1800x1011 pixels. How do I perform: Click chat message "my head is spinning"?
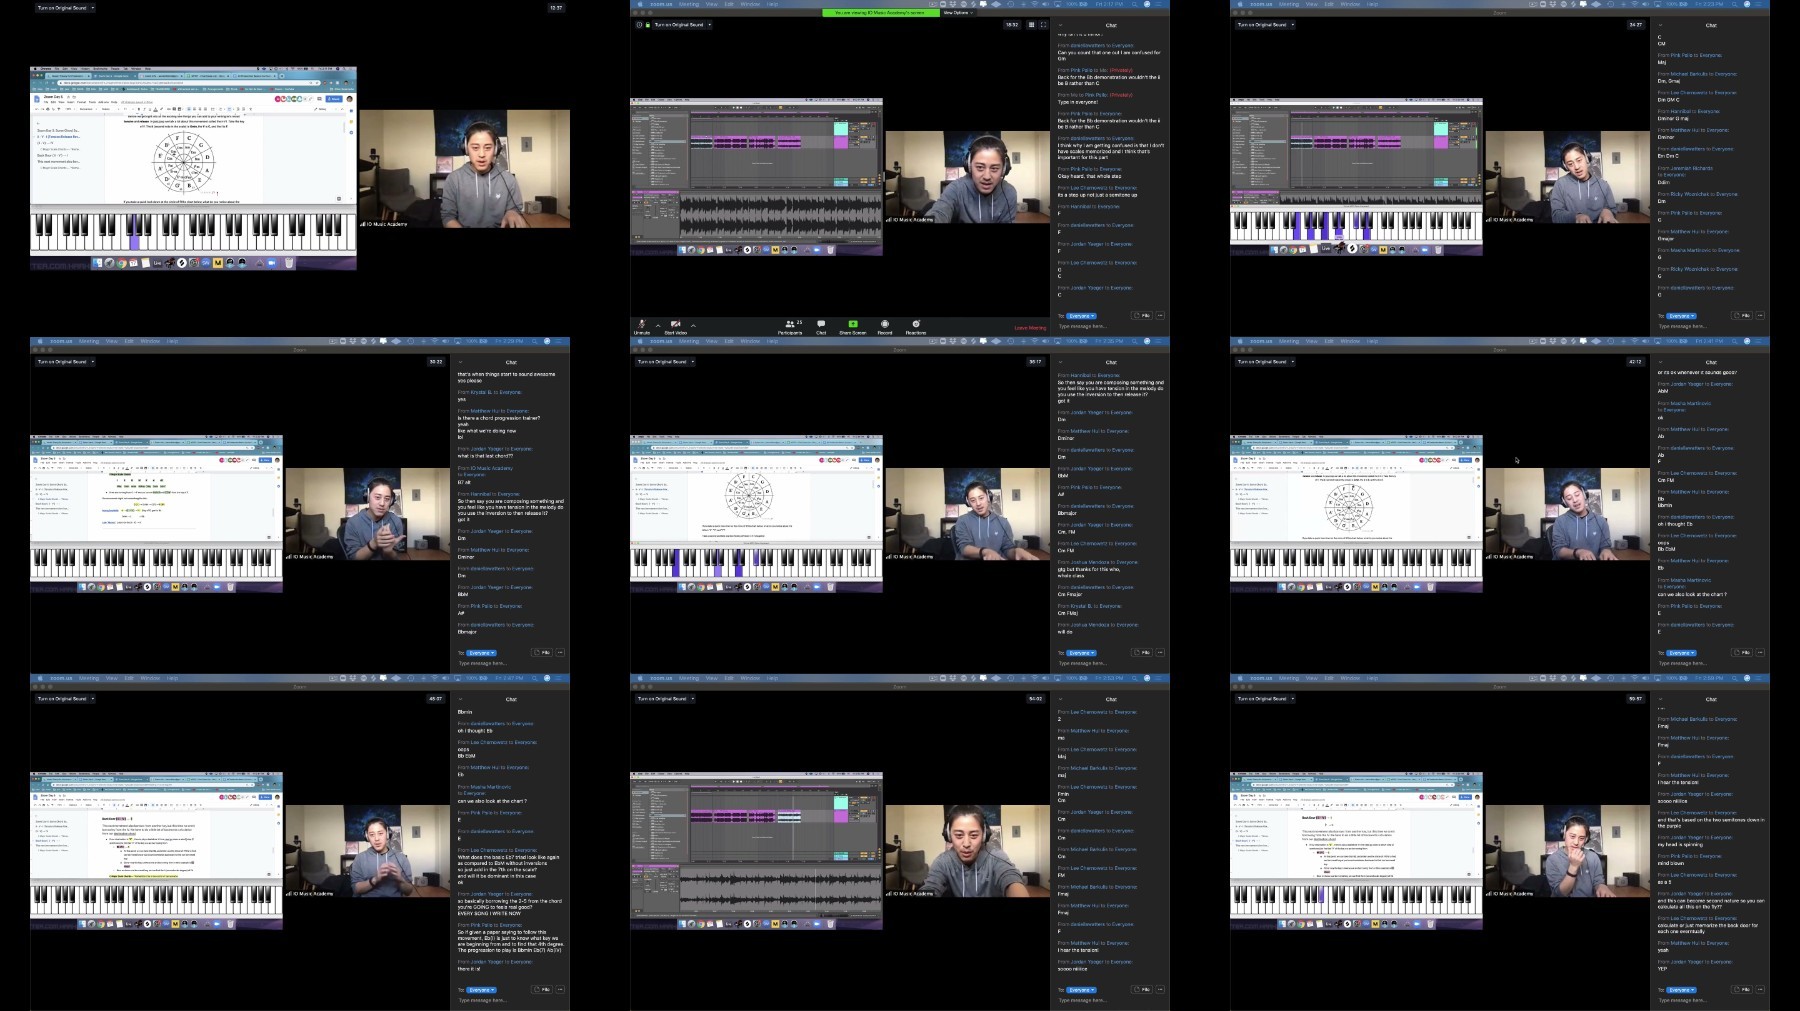pyautogui.click(x=1678, y=845)
